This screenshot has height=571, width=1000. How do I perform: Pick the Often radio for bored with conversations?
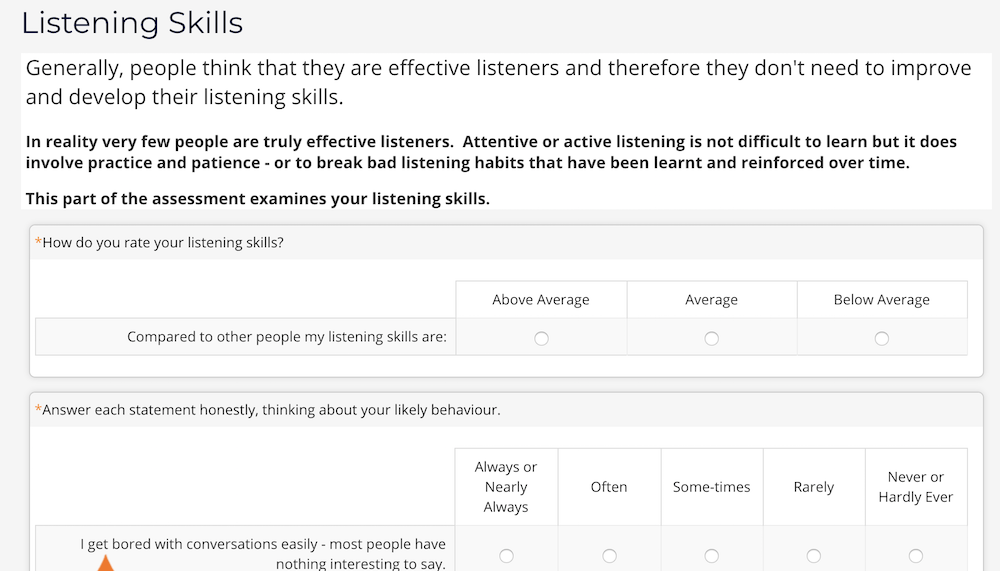tap(609, 556)
